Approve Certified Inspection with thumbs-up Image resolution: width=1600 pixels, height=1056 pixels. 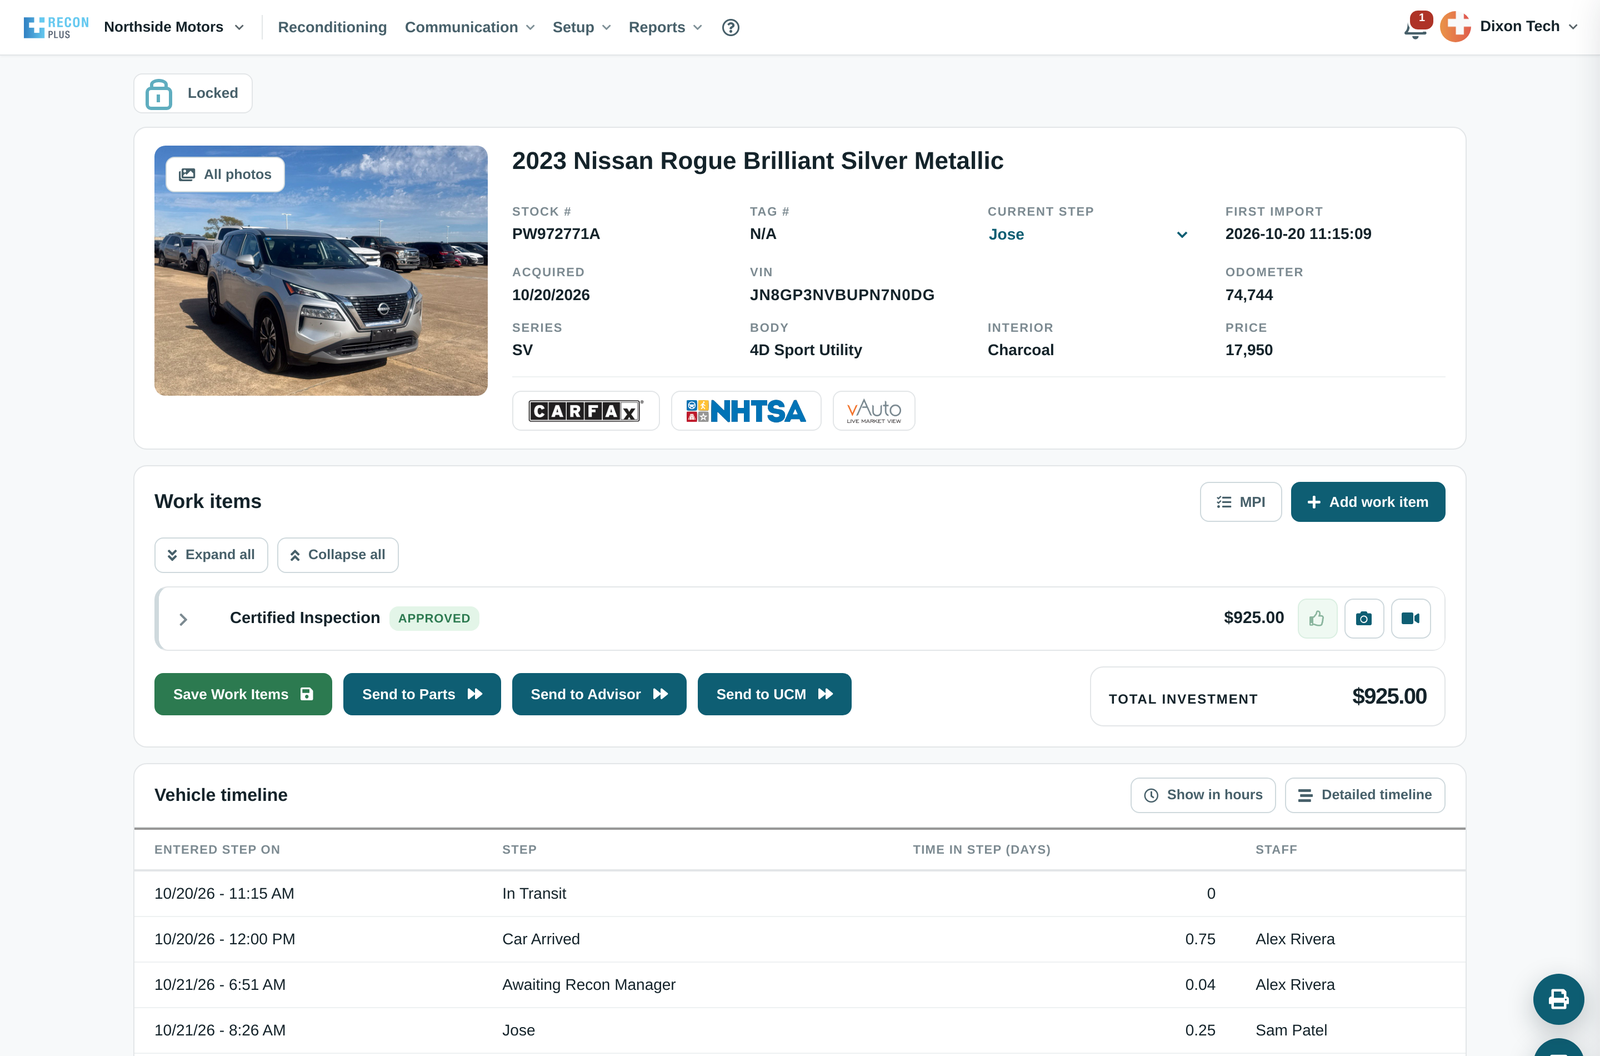(1317, 619)
